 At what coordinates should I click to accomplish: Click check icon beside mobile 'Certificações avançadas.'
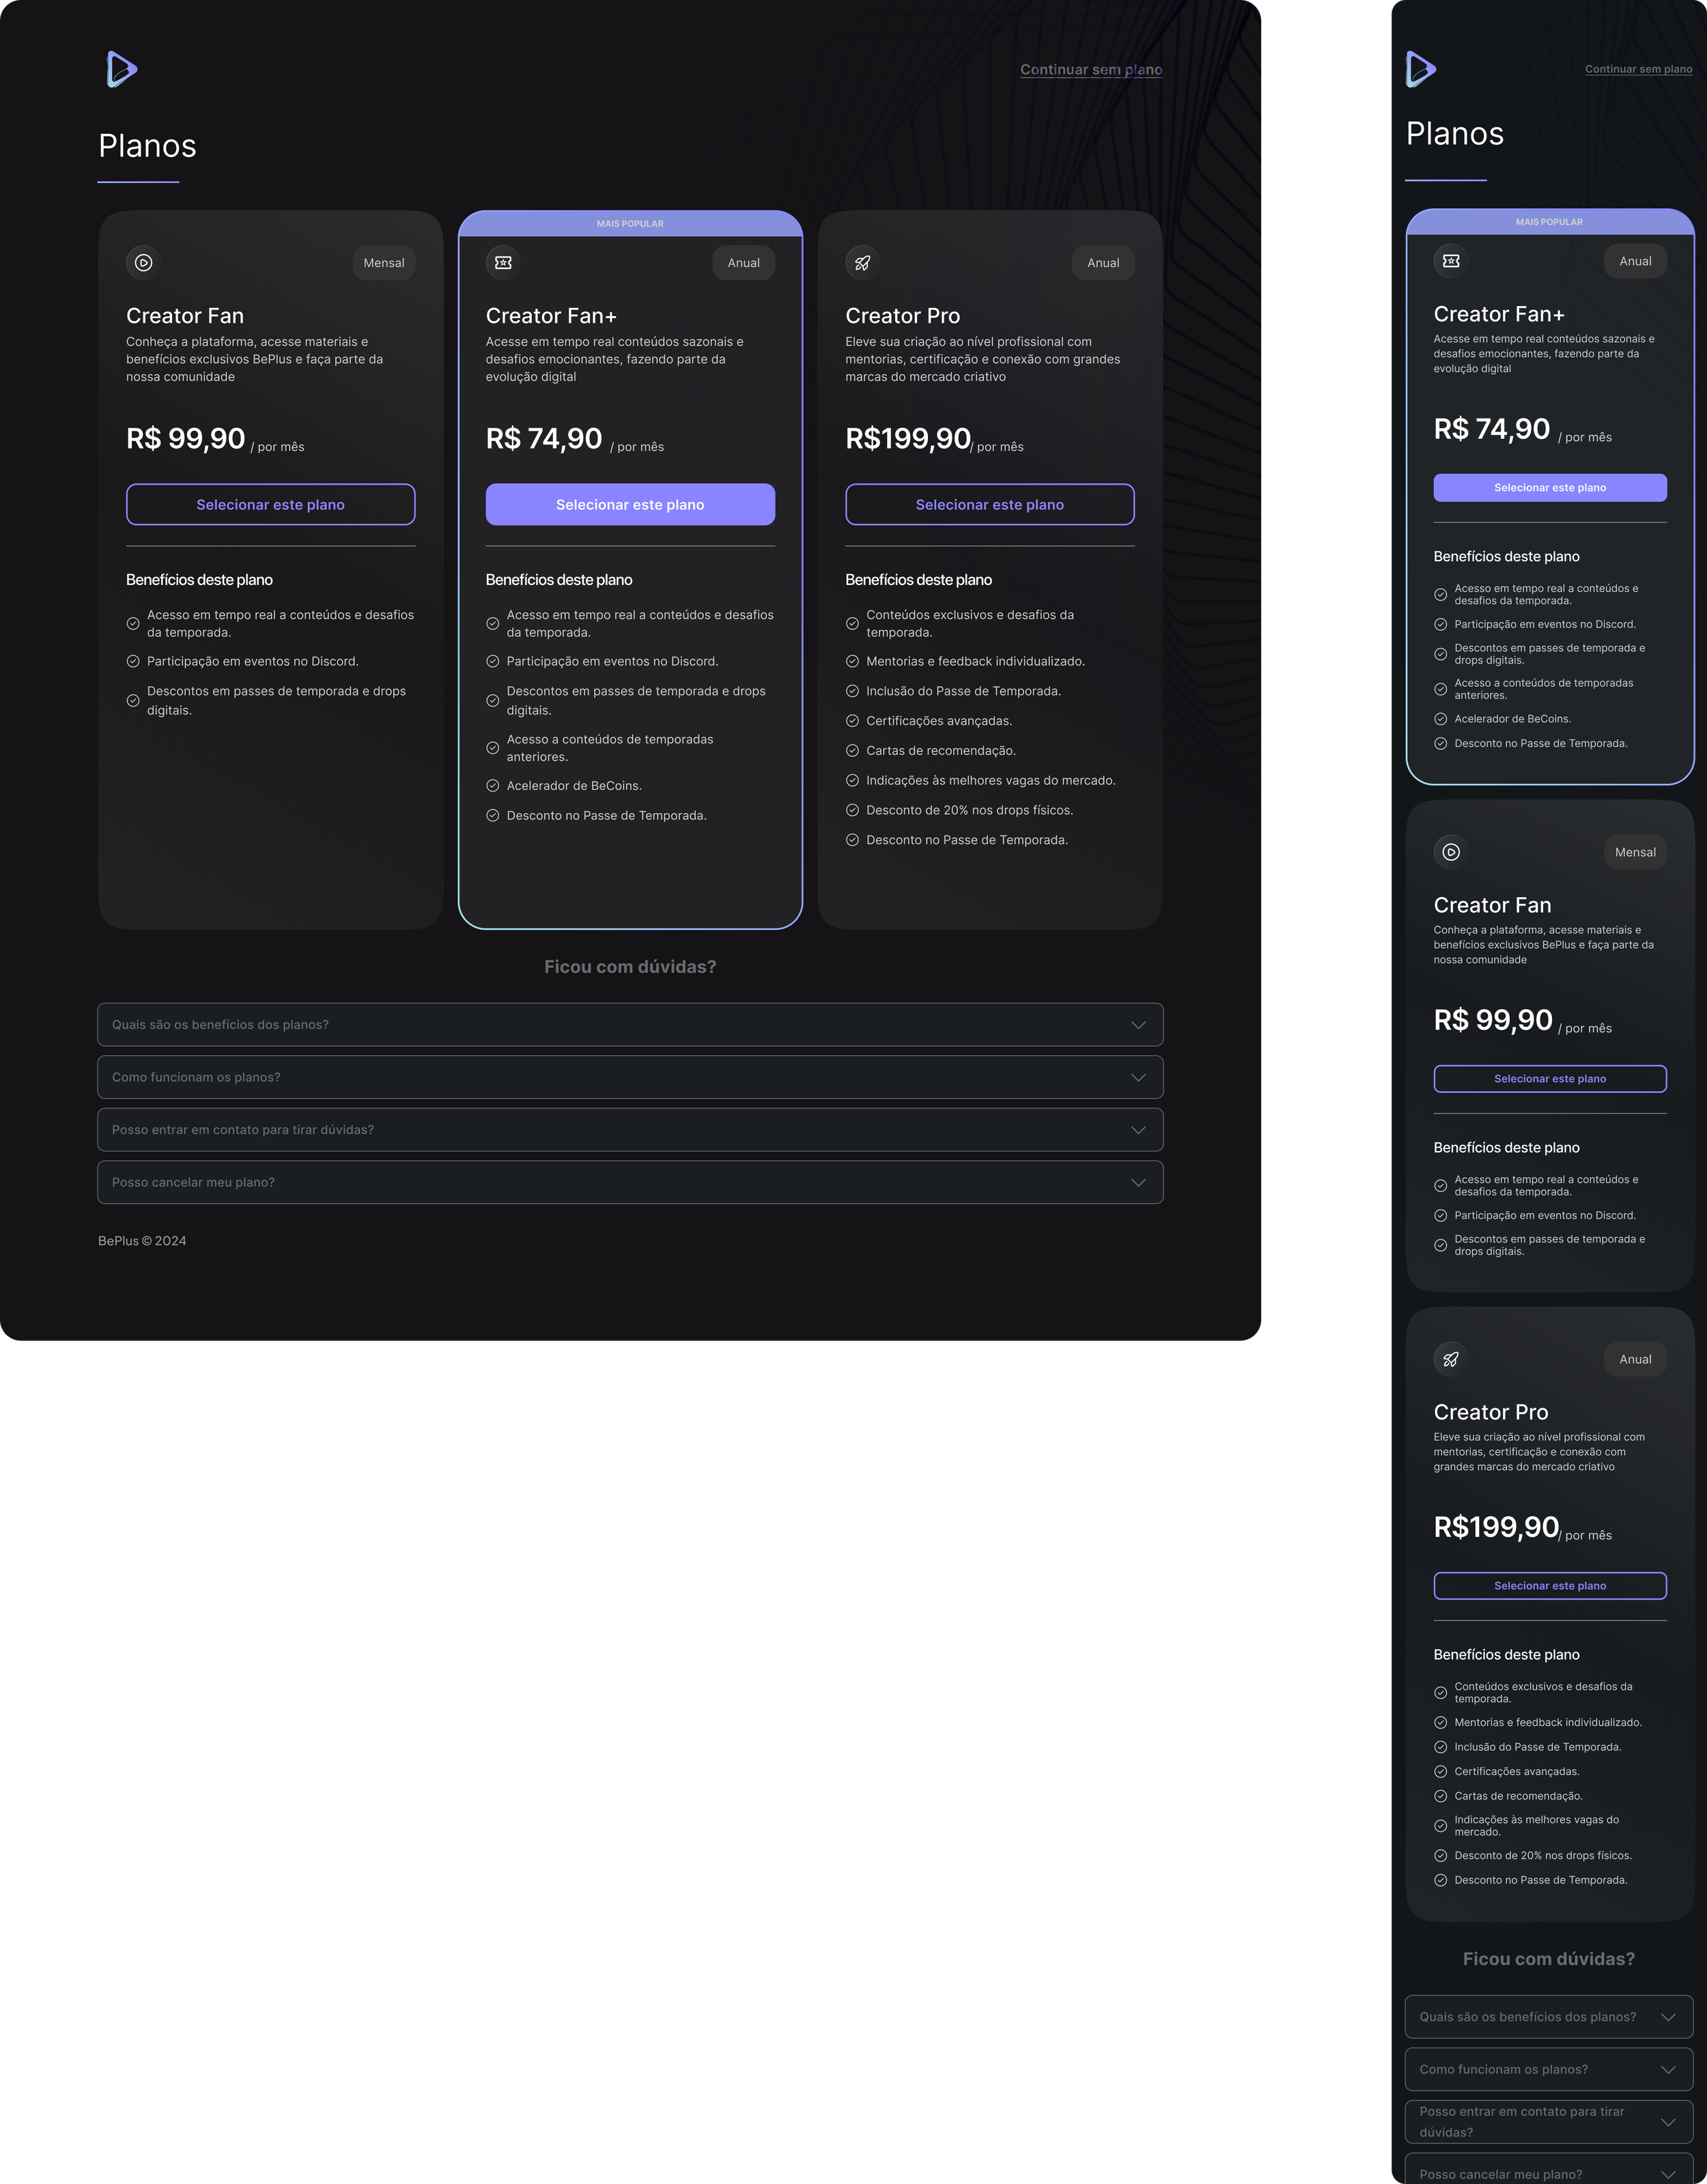(x=1441, y=1771)
